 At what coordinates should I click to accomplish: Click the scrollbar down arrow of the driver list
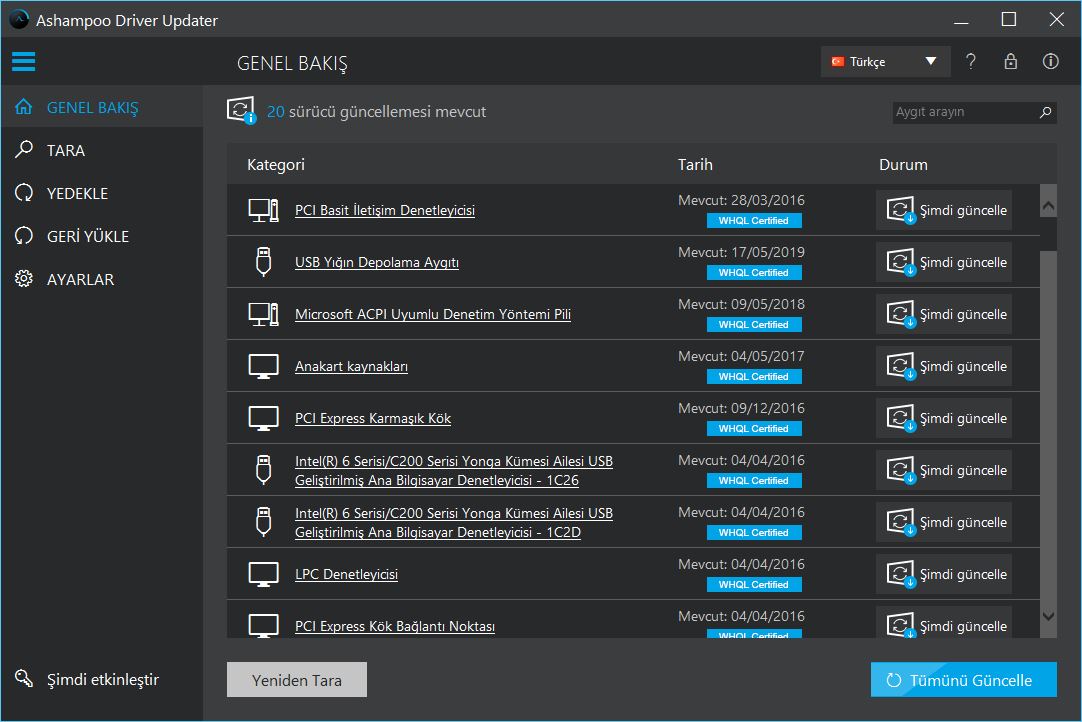coord(1048,616)
